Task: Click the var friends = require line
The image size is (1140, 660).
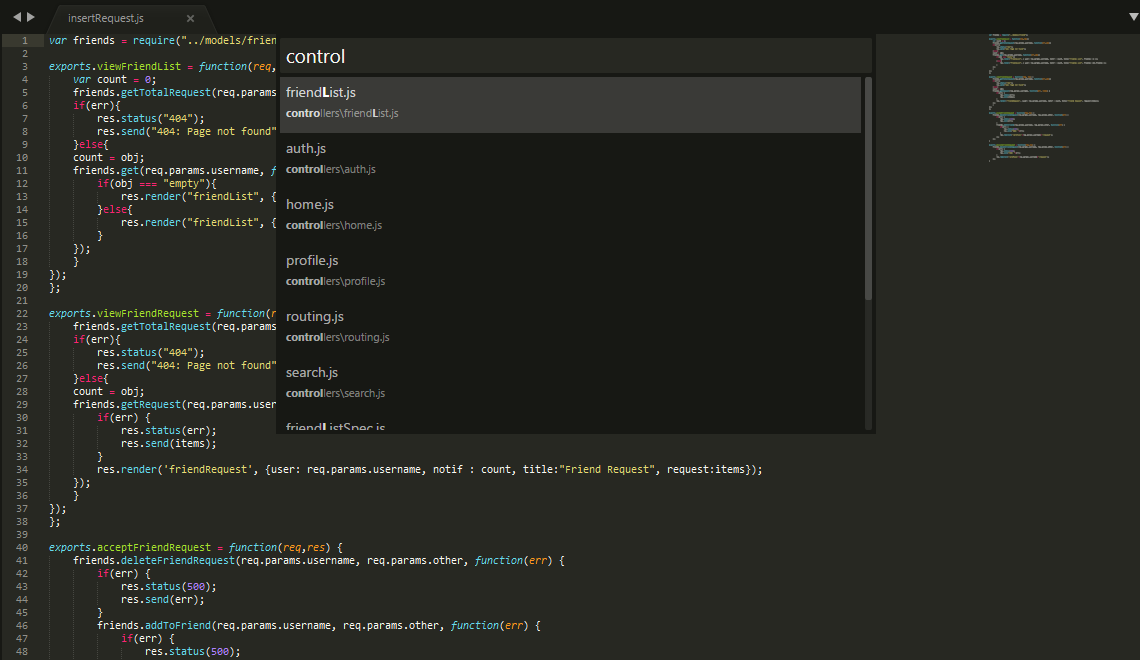Action: [x=162, y=41]
